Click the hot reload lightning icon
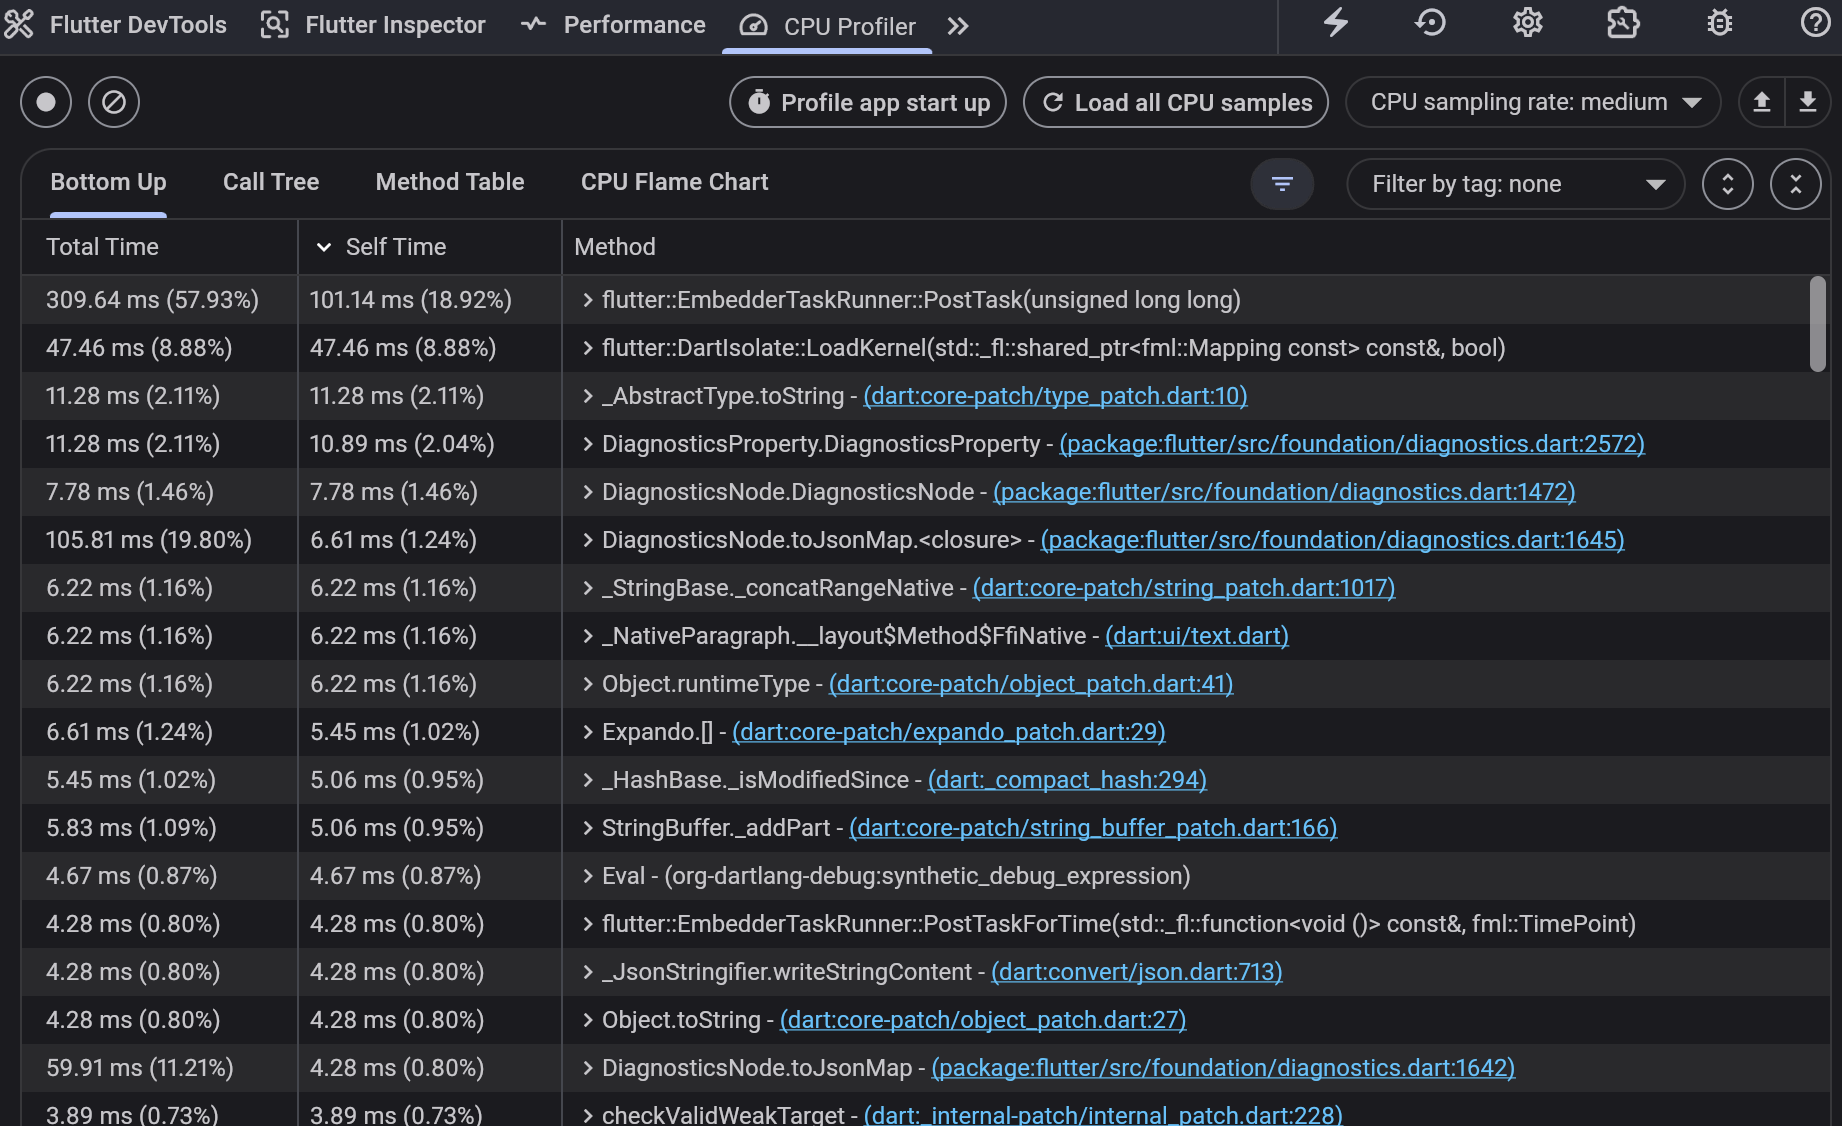This screenshot has width=1842, height=1126. point(1336,23)
